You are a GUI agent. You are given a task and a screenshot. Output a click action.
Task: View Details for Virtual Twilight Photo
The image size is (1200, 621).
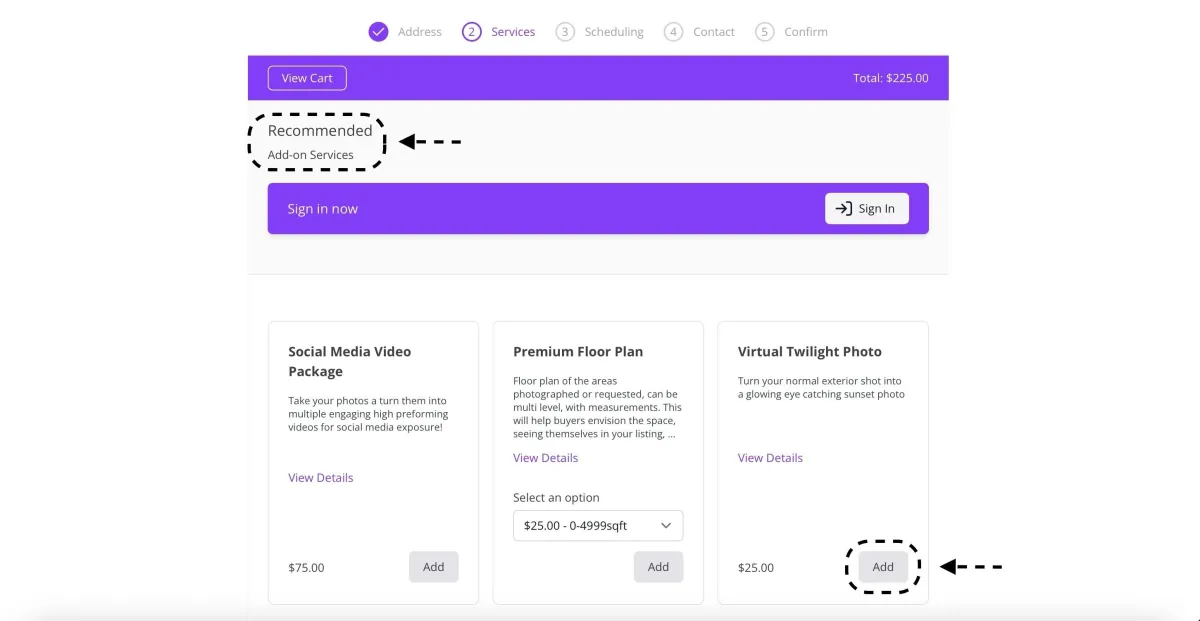tap(770, 458)
